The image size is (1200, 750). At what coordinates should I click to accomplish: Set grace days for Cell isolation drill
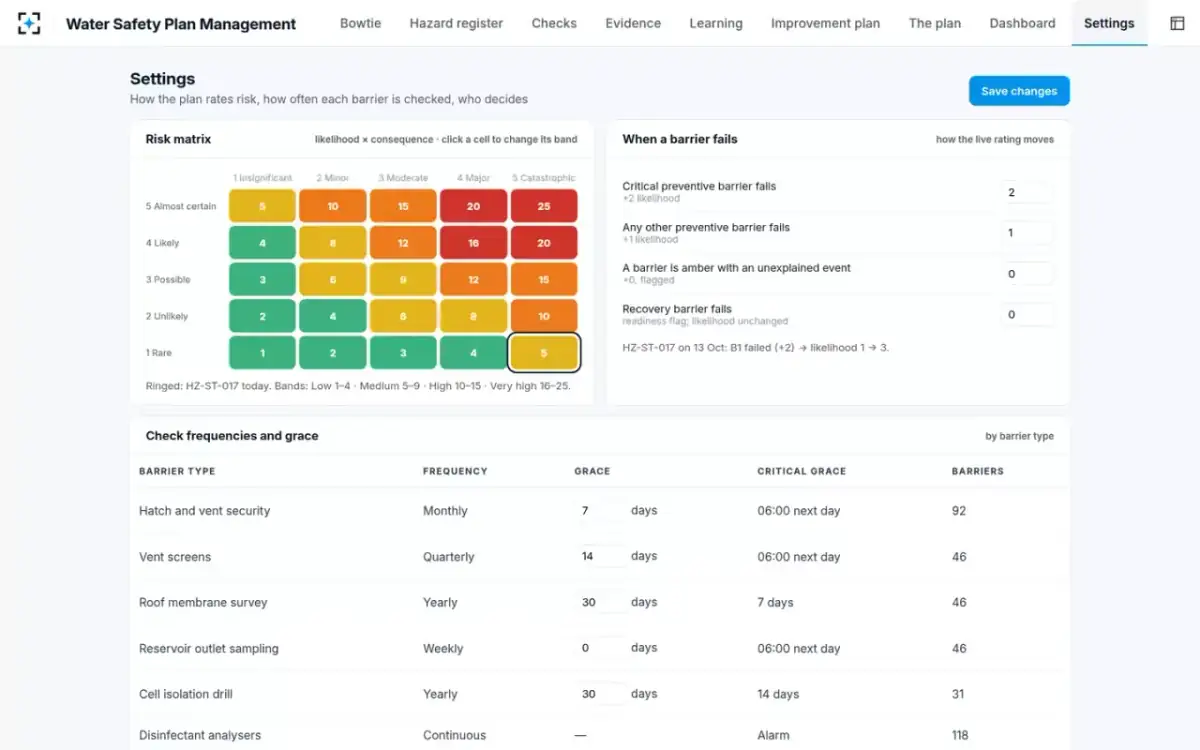pyautogui.click(x=601, y=694)
